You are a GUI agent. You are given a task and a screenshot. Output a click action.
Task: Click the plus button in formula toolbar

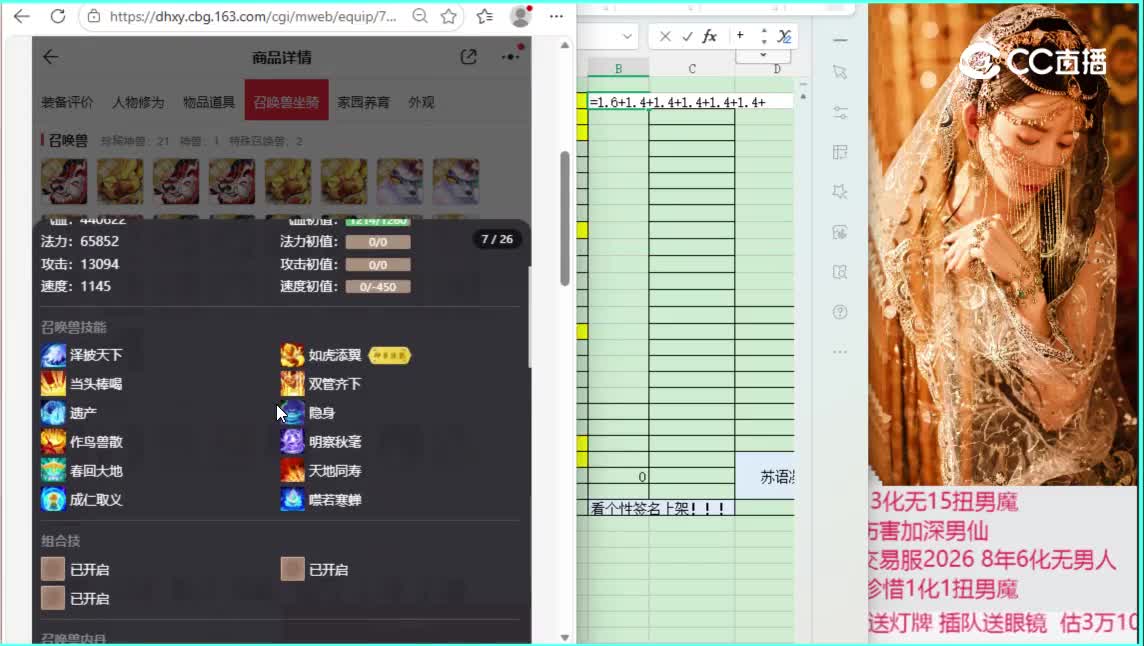[740, 35]
